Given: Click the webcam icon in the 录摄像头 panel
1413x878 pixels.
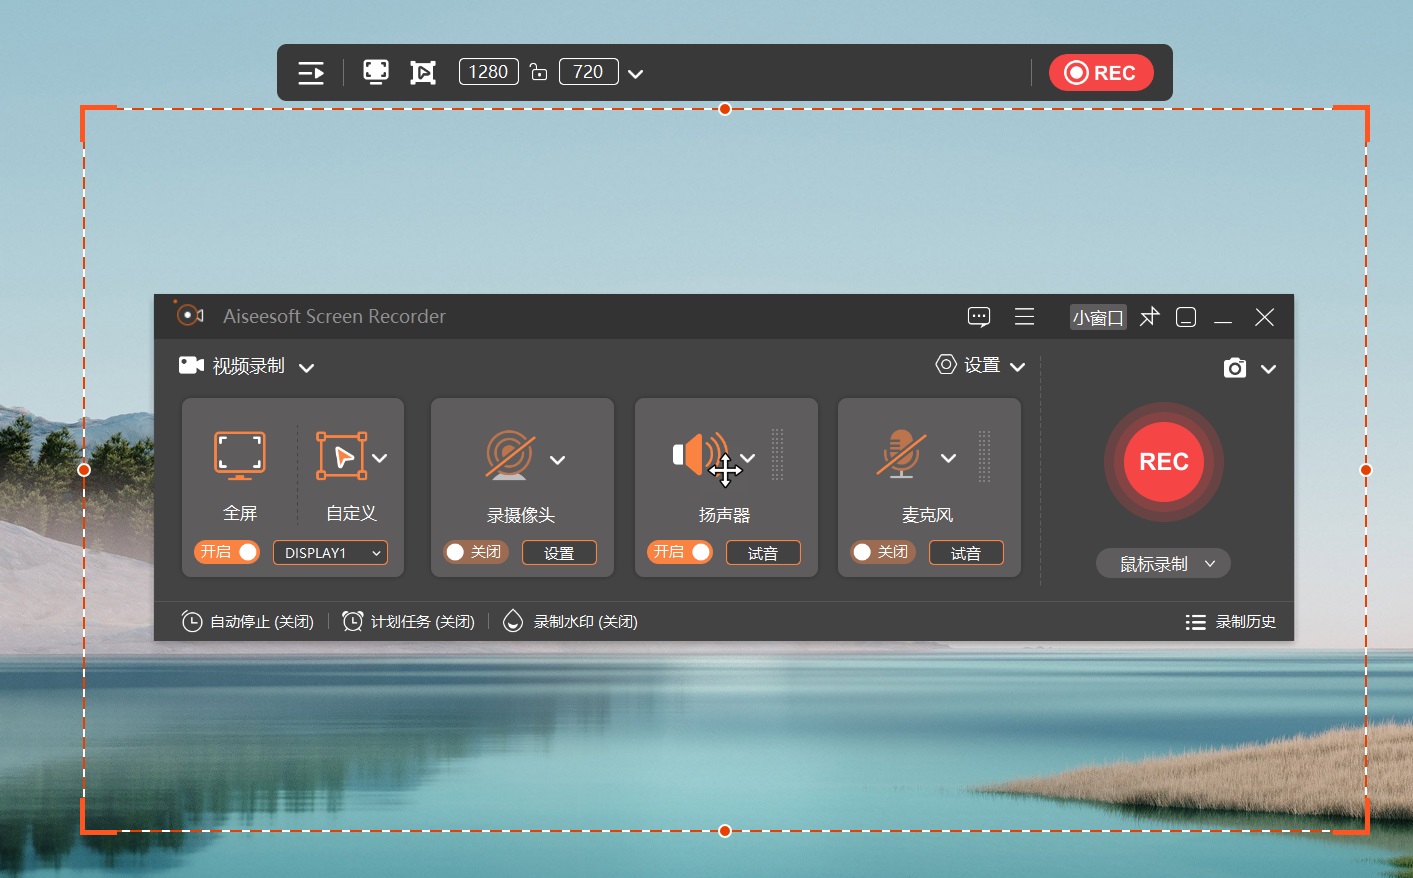Looking at the screenshot, I should click(x=510, y=452).
